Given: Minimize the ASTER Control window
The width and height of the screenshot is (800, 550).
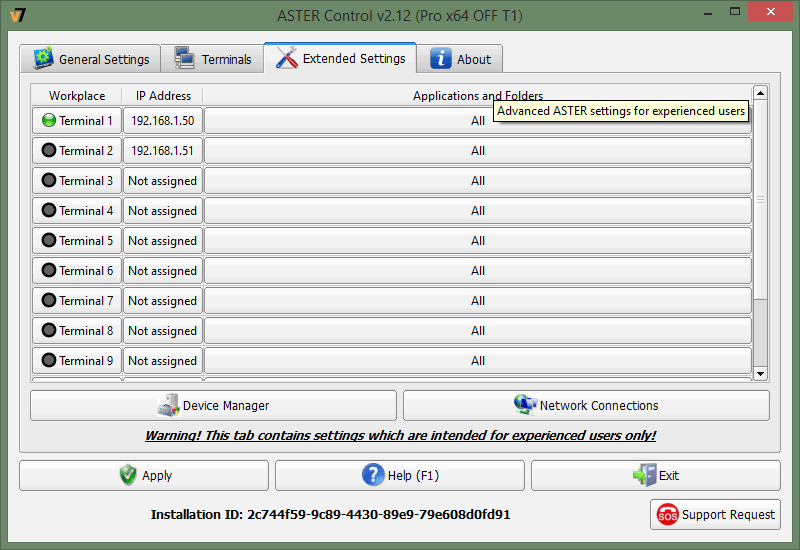Looking at the screenshot, I should tap(708, 13).
